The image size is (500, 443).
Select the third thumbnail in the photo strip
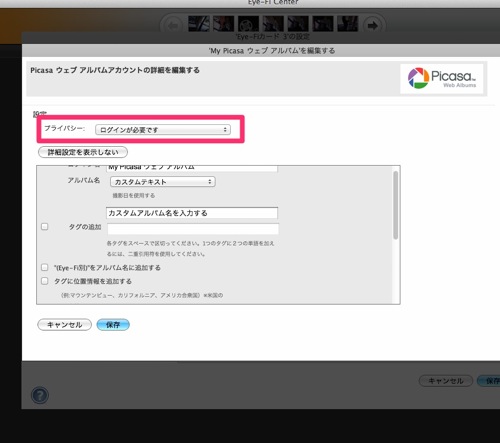[248, 23]
